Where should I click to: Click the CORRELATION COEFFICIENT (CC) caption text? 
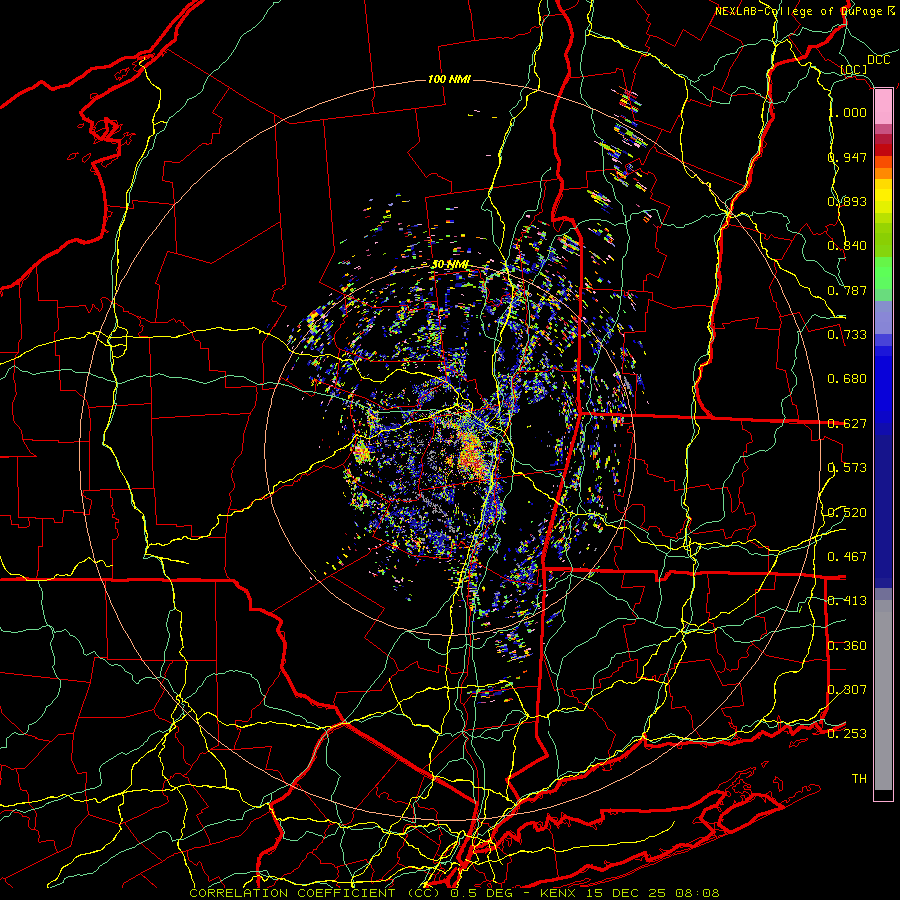tap(317, 893)
